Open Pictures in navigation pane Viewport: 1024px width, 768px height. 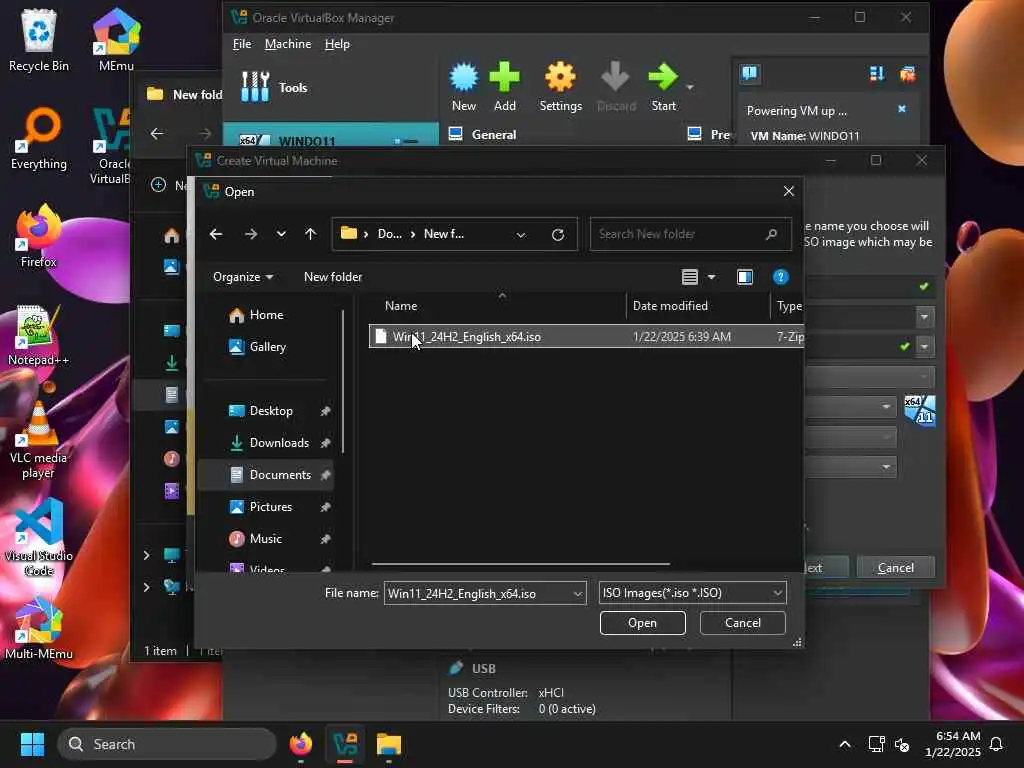pyautogui.click(x=270, y=507)
